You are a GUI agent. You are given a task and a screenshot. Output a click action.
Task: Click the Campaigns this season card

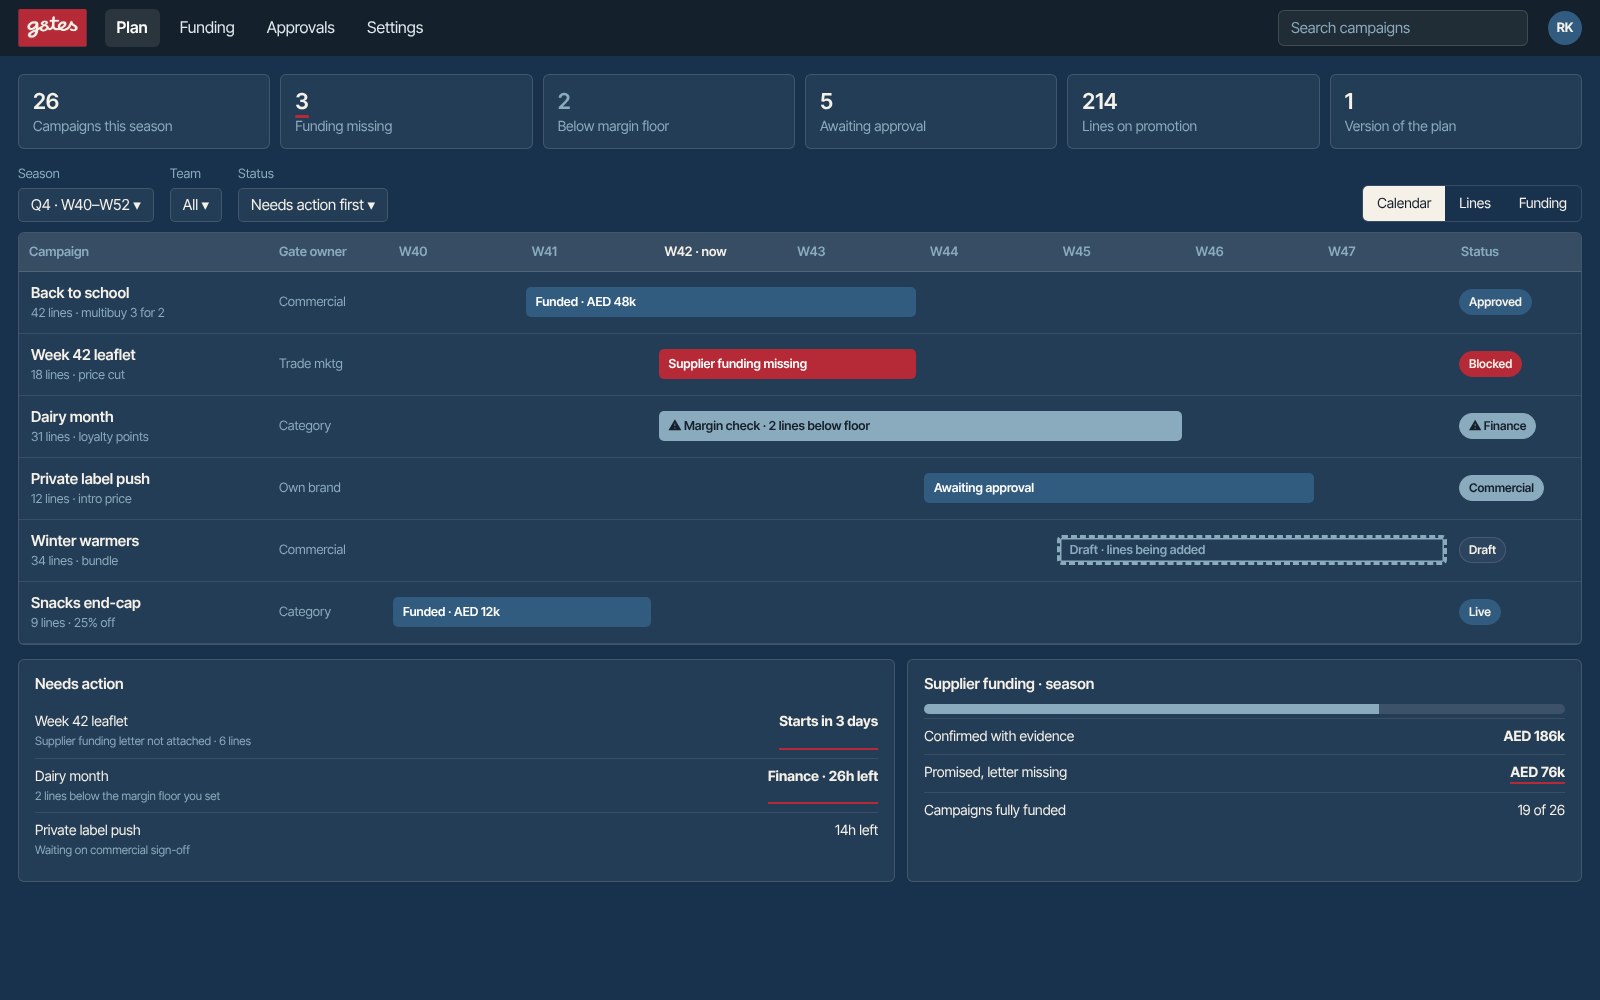pyautogui.click(x=144, y=112)
